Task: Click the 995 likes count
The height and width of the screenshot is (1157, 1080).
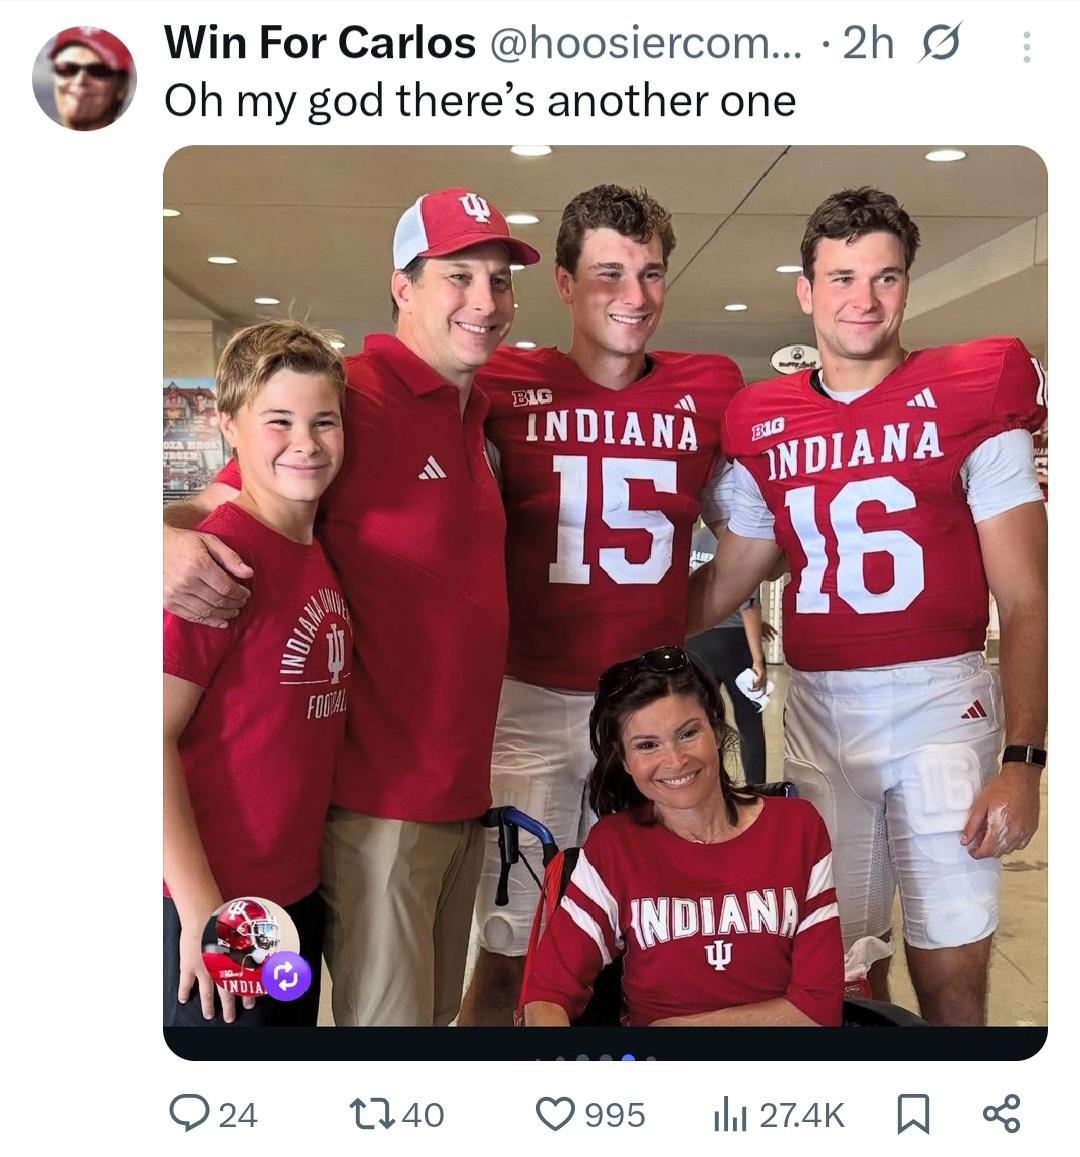Action: click(x=615, y=1114)
